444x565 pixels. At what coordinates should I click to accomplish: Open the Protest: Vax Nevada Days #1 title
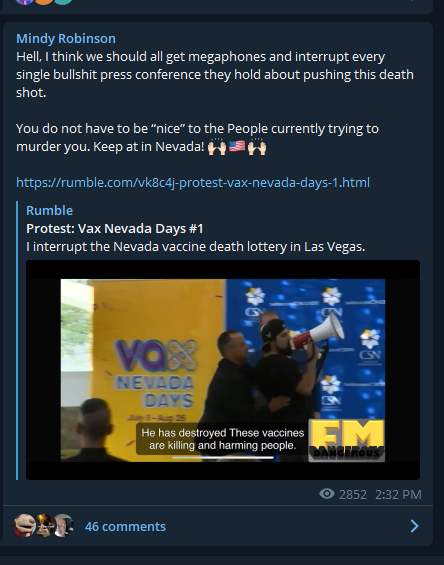point(115,228)
